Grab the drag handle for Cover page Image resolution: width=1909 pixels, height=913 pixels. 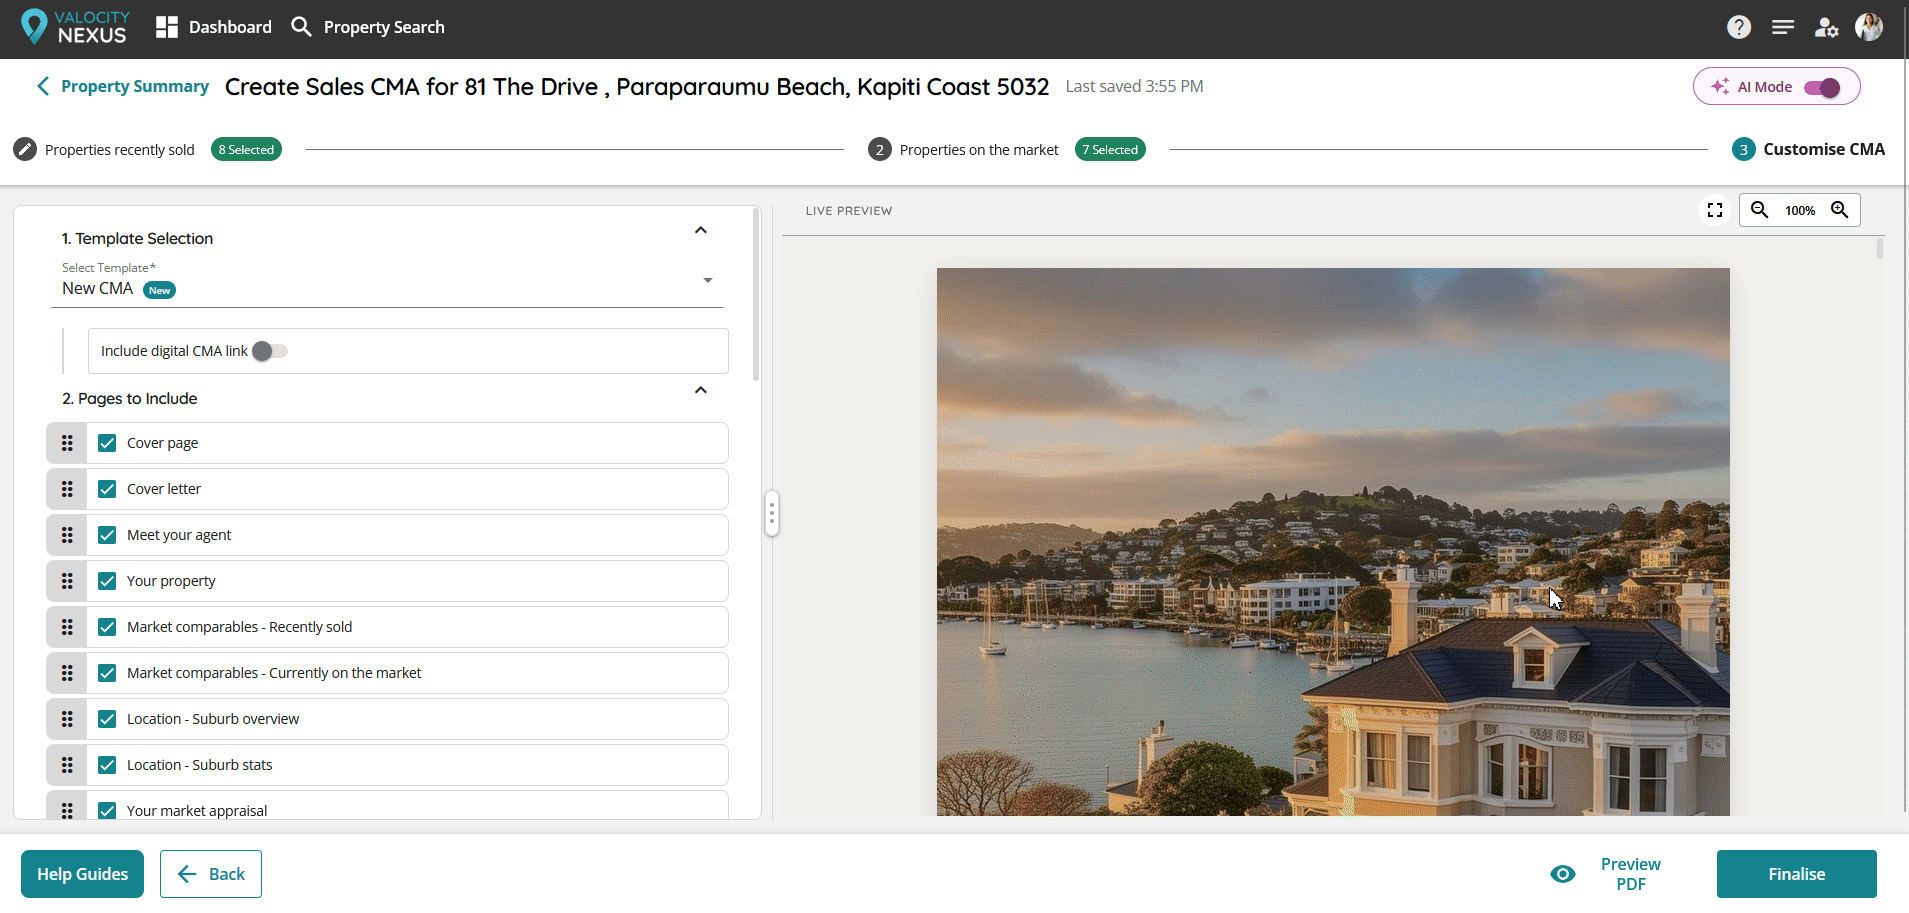67,443
